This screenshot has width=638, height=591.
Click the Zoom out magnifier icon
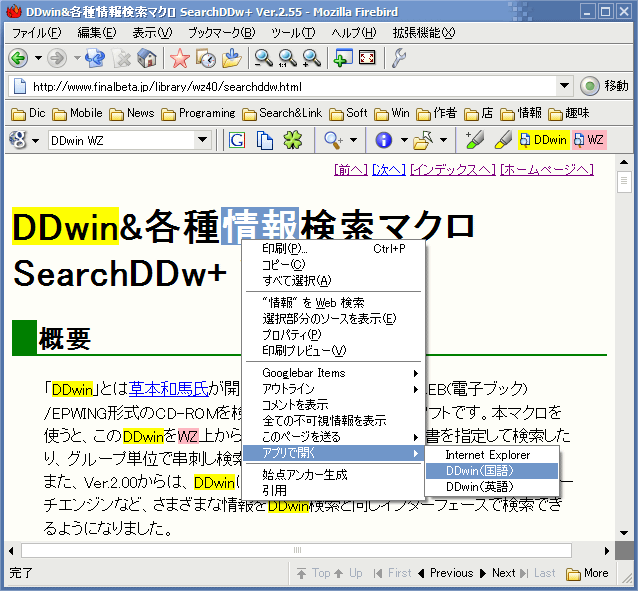[x=263, y=58]
